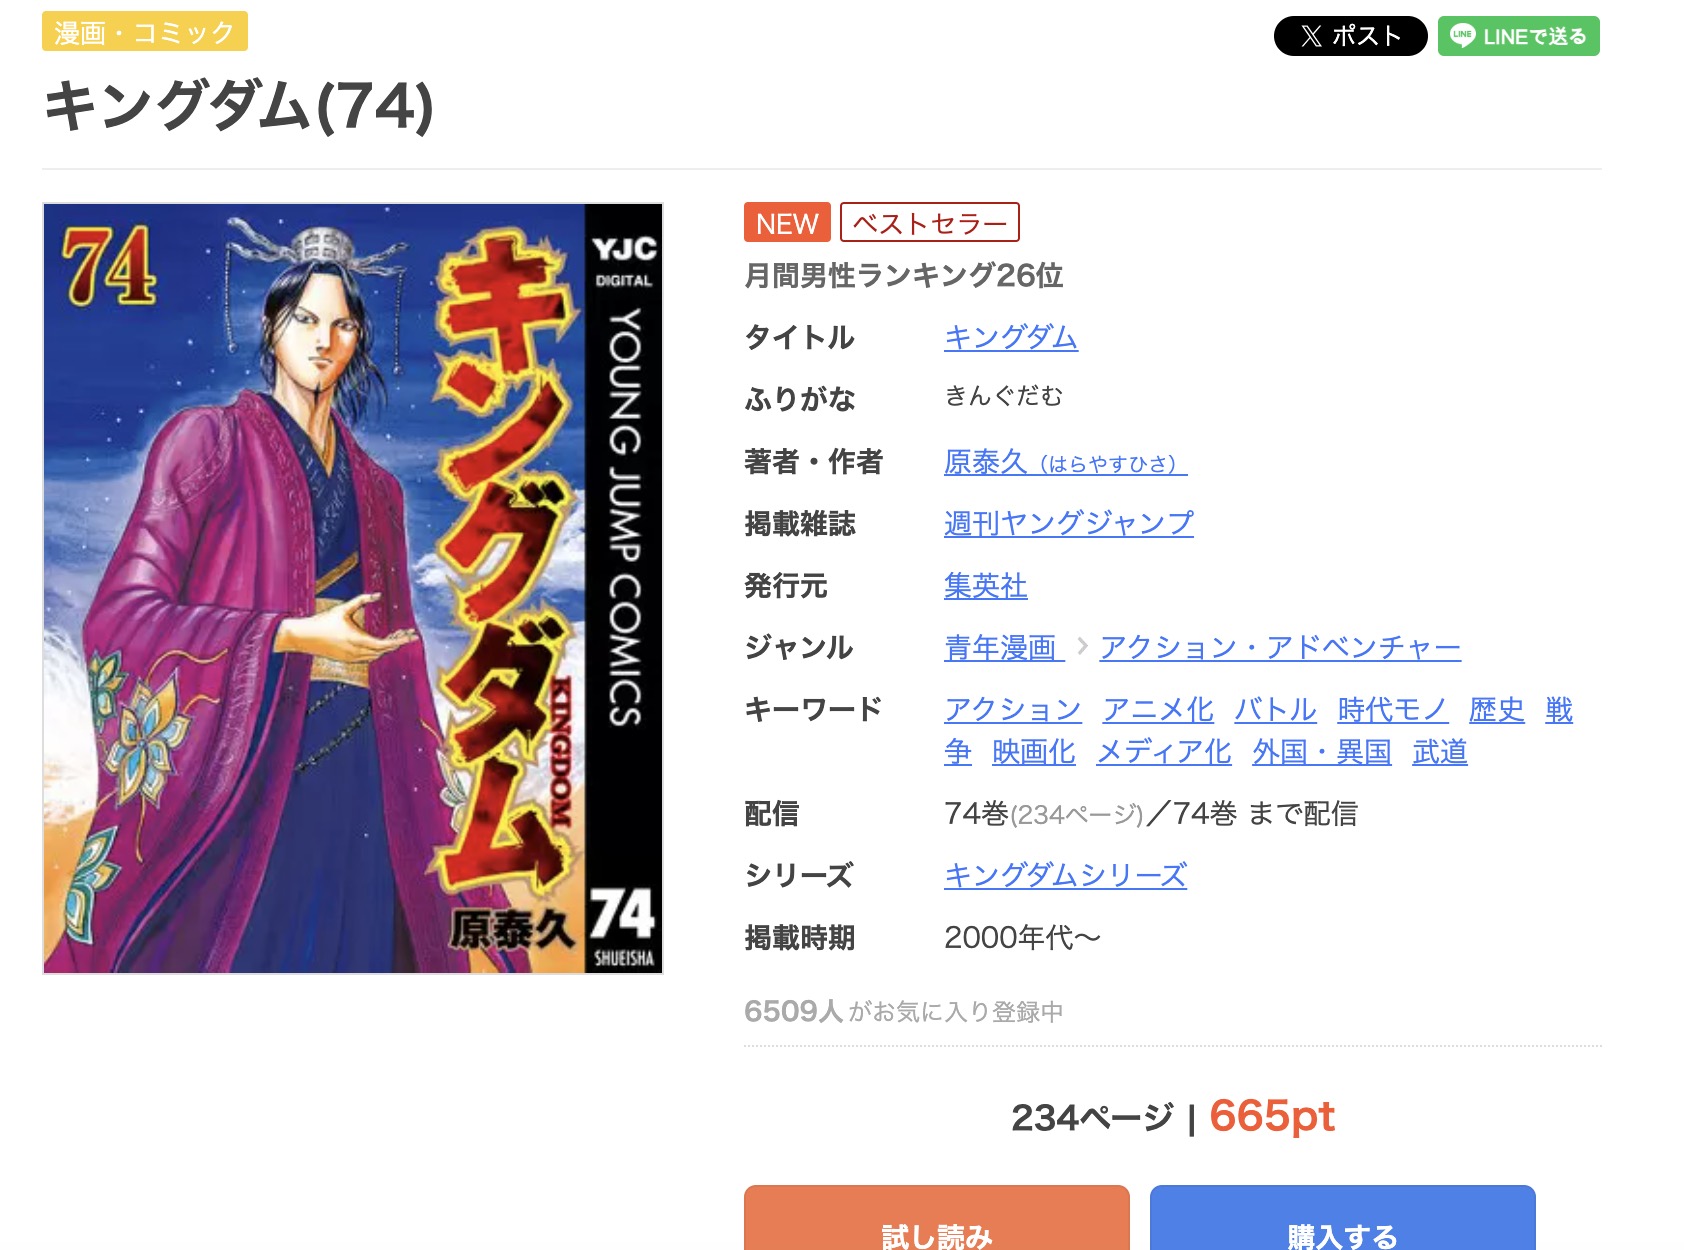Select the 青年漫画 genre link
1684x1250 pixels.
click(x=1000, y=647)
